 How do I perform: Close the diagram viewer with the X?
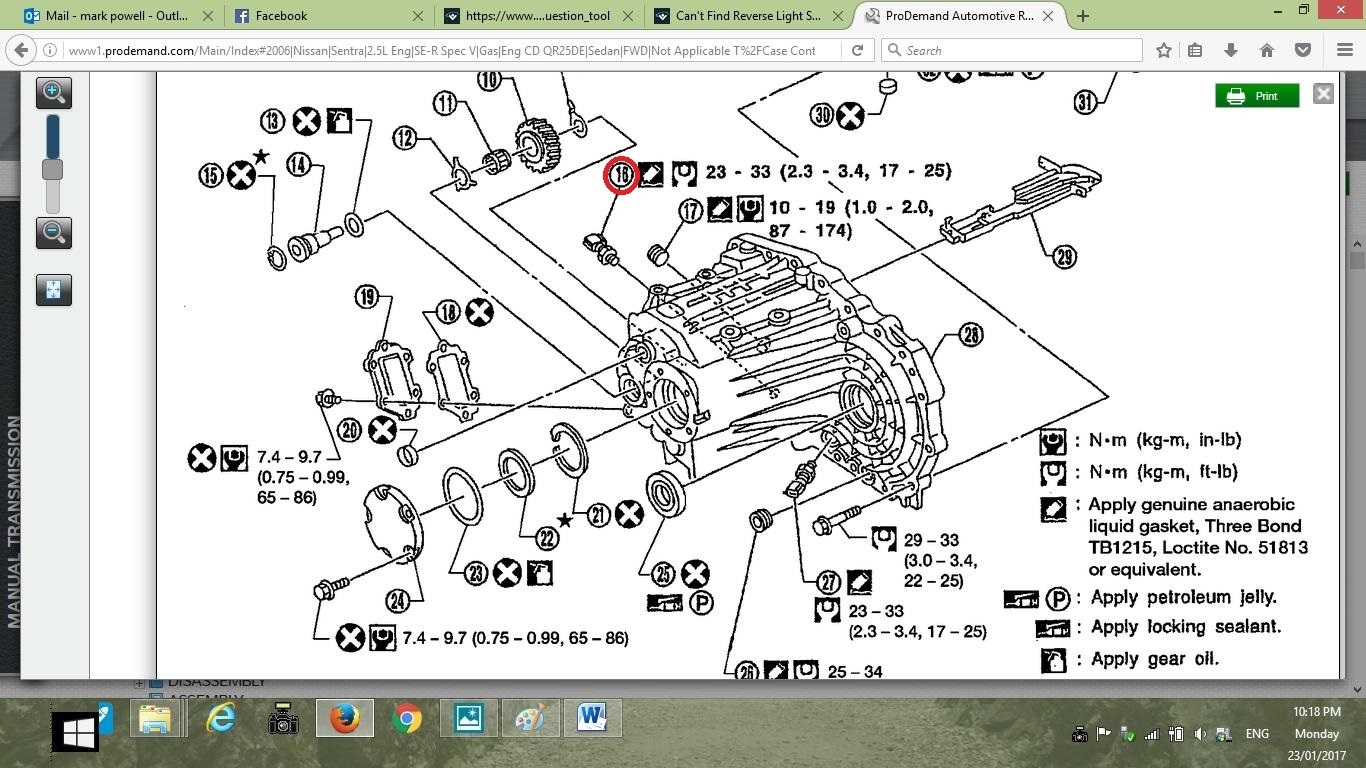click(x=1323, y=94)
